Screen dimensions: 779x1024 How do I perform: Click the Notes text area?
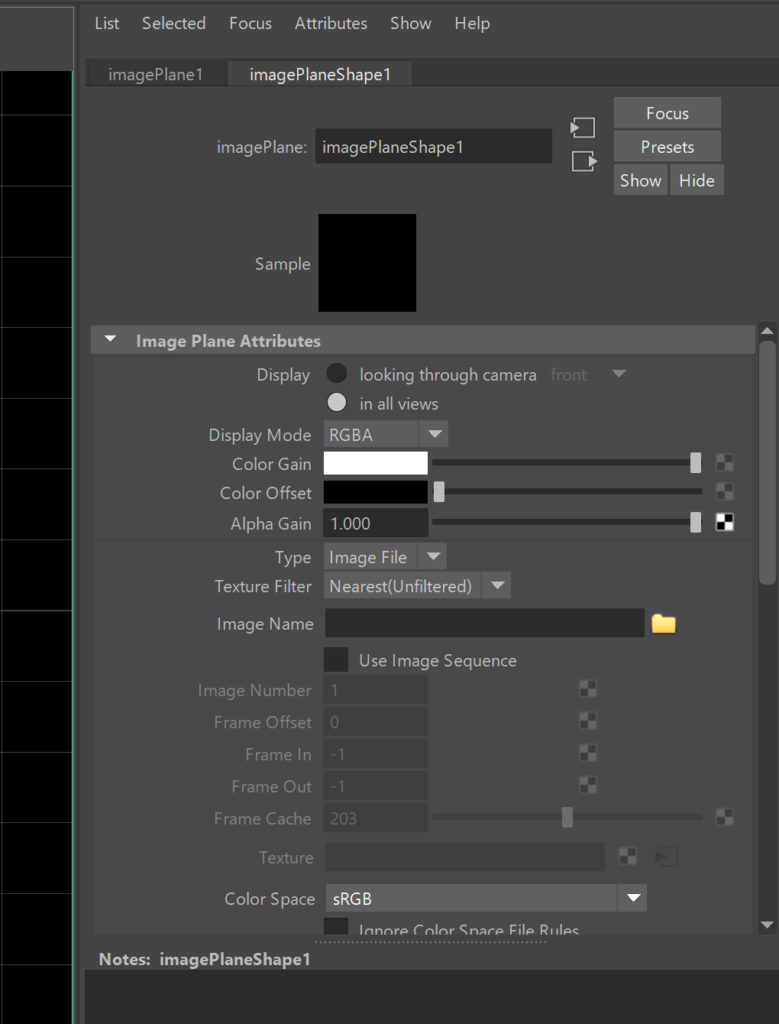(x=432, y=997)
